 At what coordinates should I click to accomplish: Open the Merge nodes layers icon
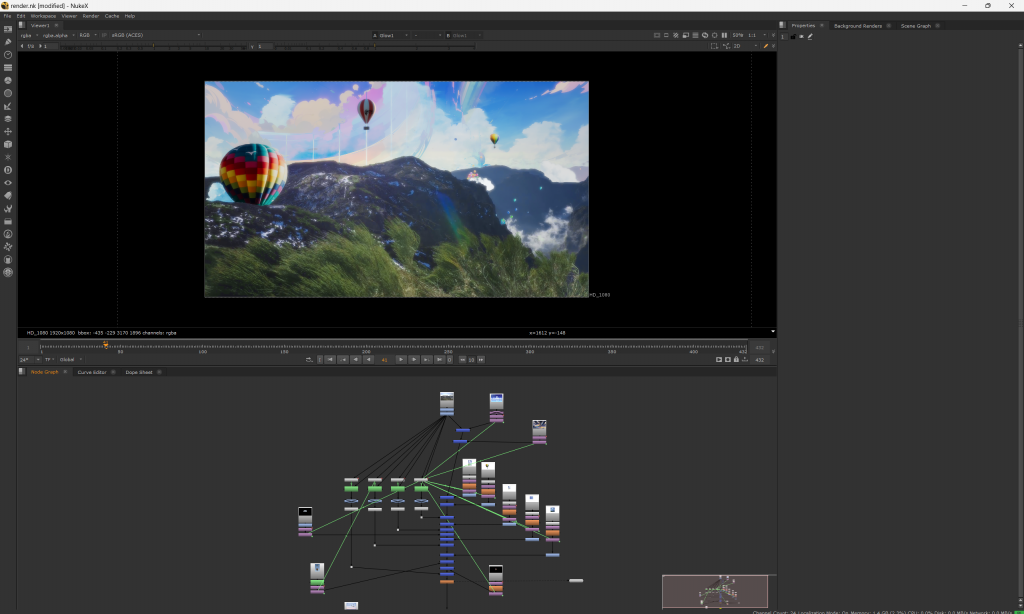click(8, 119)
